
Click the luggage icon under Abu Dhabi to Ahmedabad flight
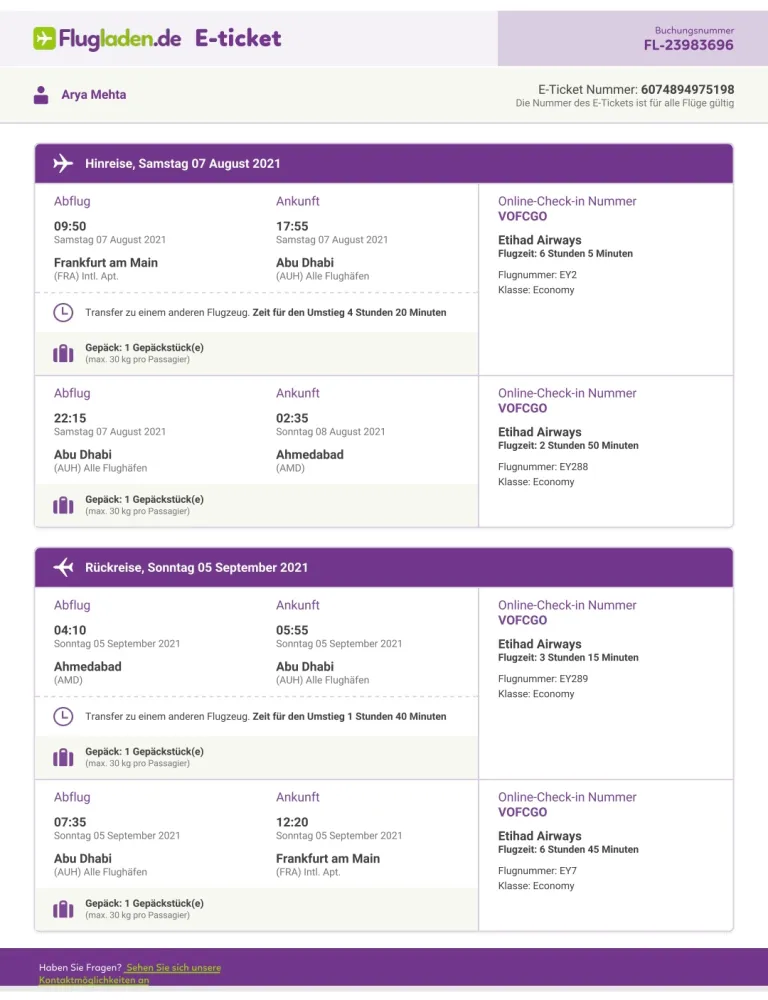tap(63, 505)
